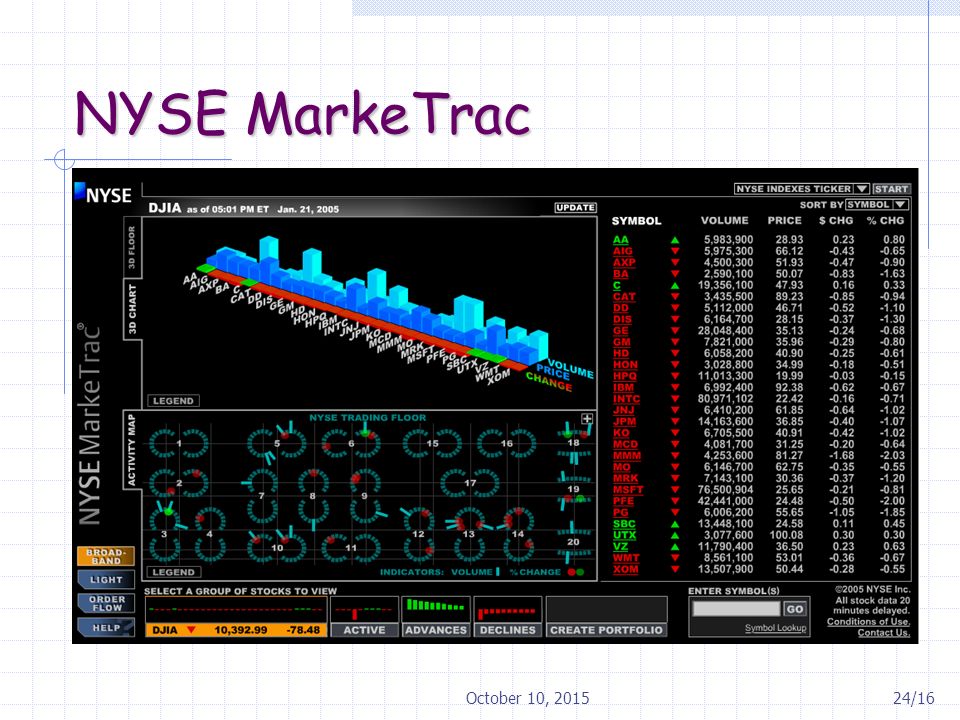The width and height of the screenshot is (960, 720).
Task: Expand the trading floor map plus icon
Action: click(587, 419)
